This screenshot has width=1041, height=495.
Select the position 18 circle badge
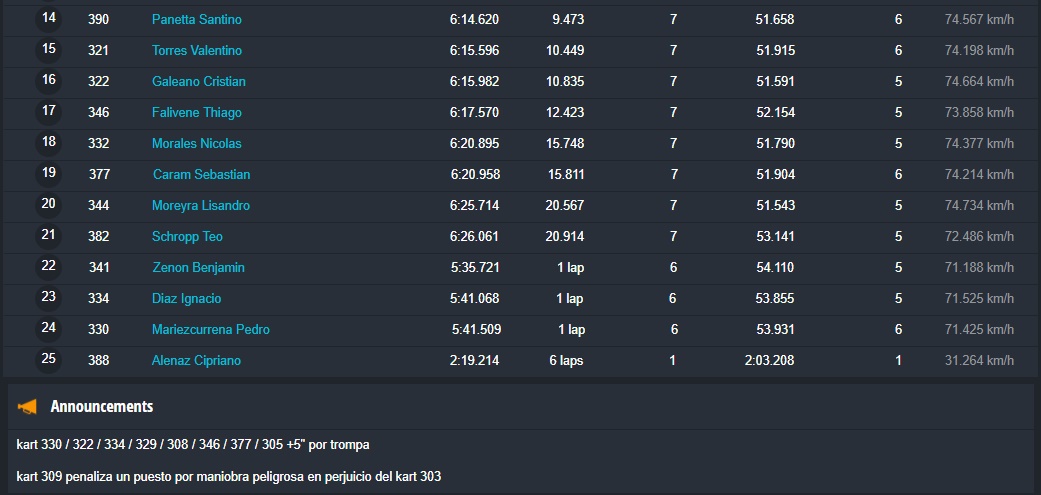point(49,142)
